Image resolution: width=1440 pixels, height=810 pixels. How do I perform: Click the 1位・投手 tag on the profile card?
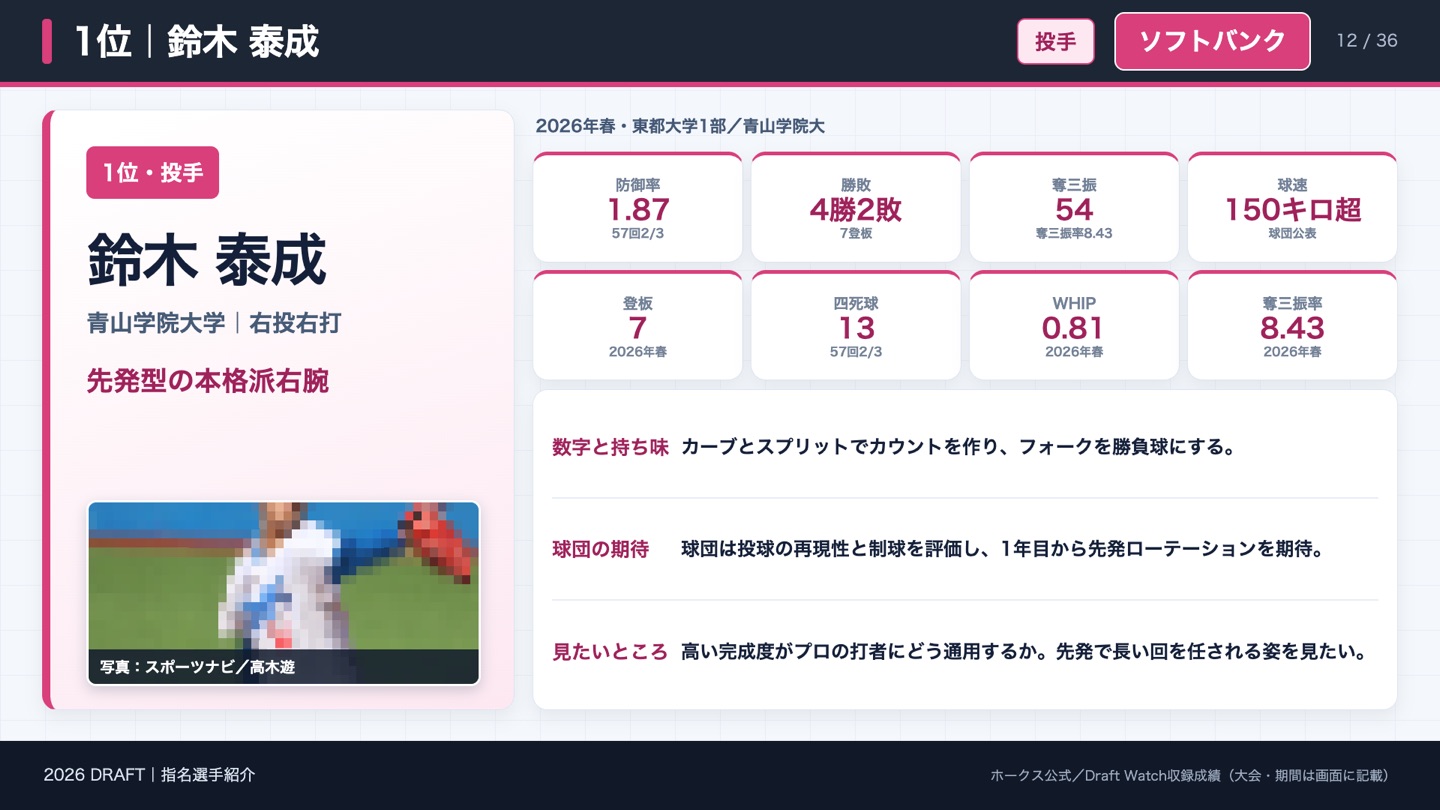pos(153,173)
